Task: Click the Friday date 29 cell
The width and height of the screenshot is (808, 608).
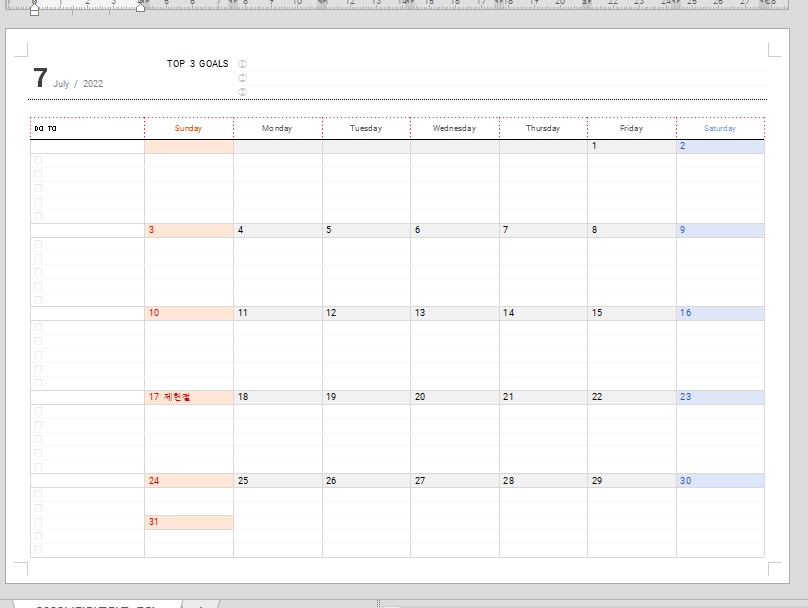Action: [x=632, y=481]
